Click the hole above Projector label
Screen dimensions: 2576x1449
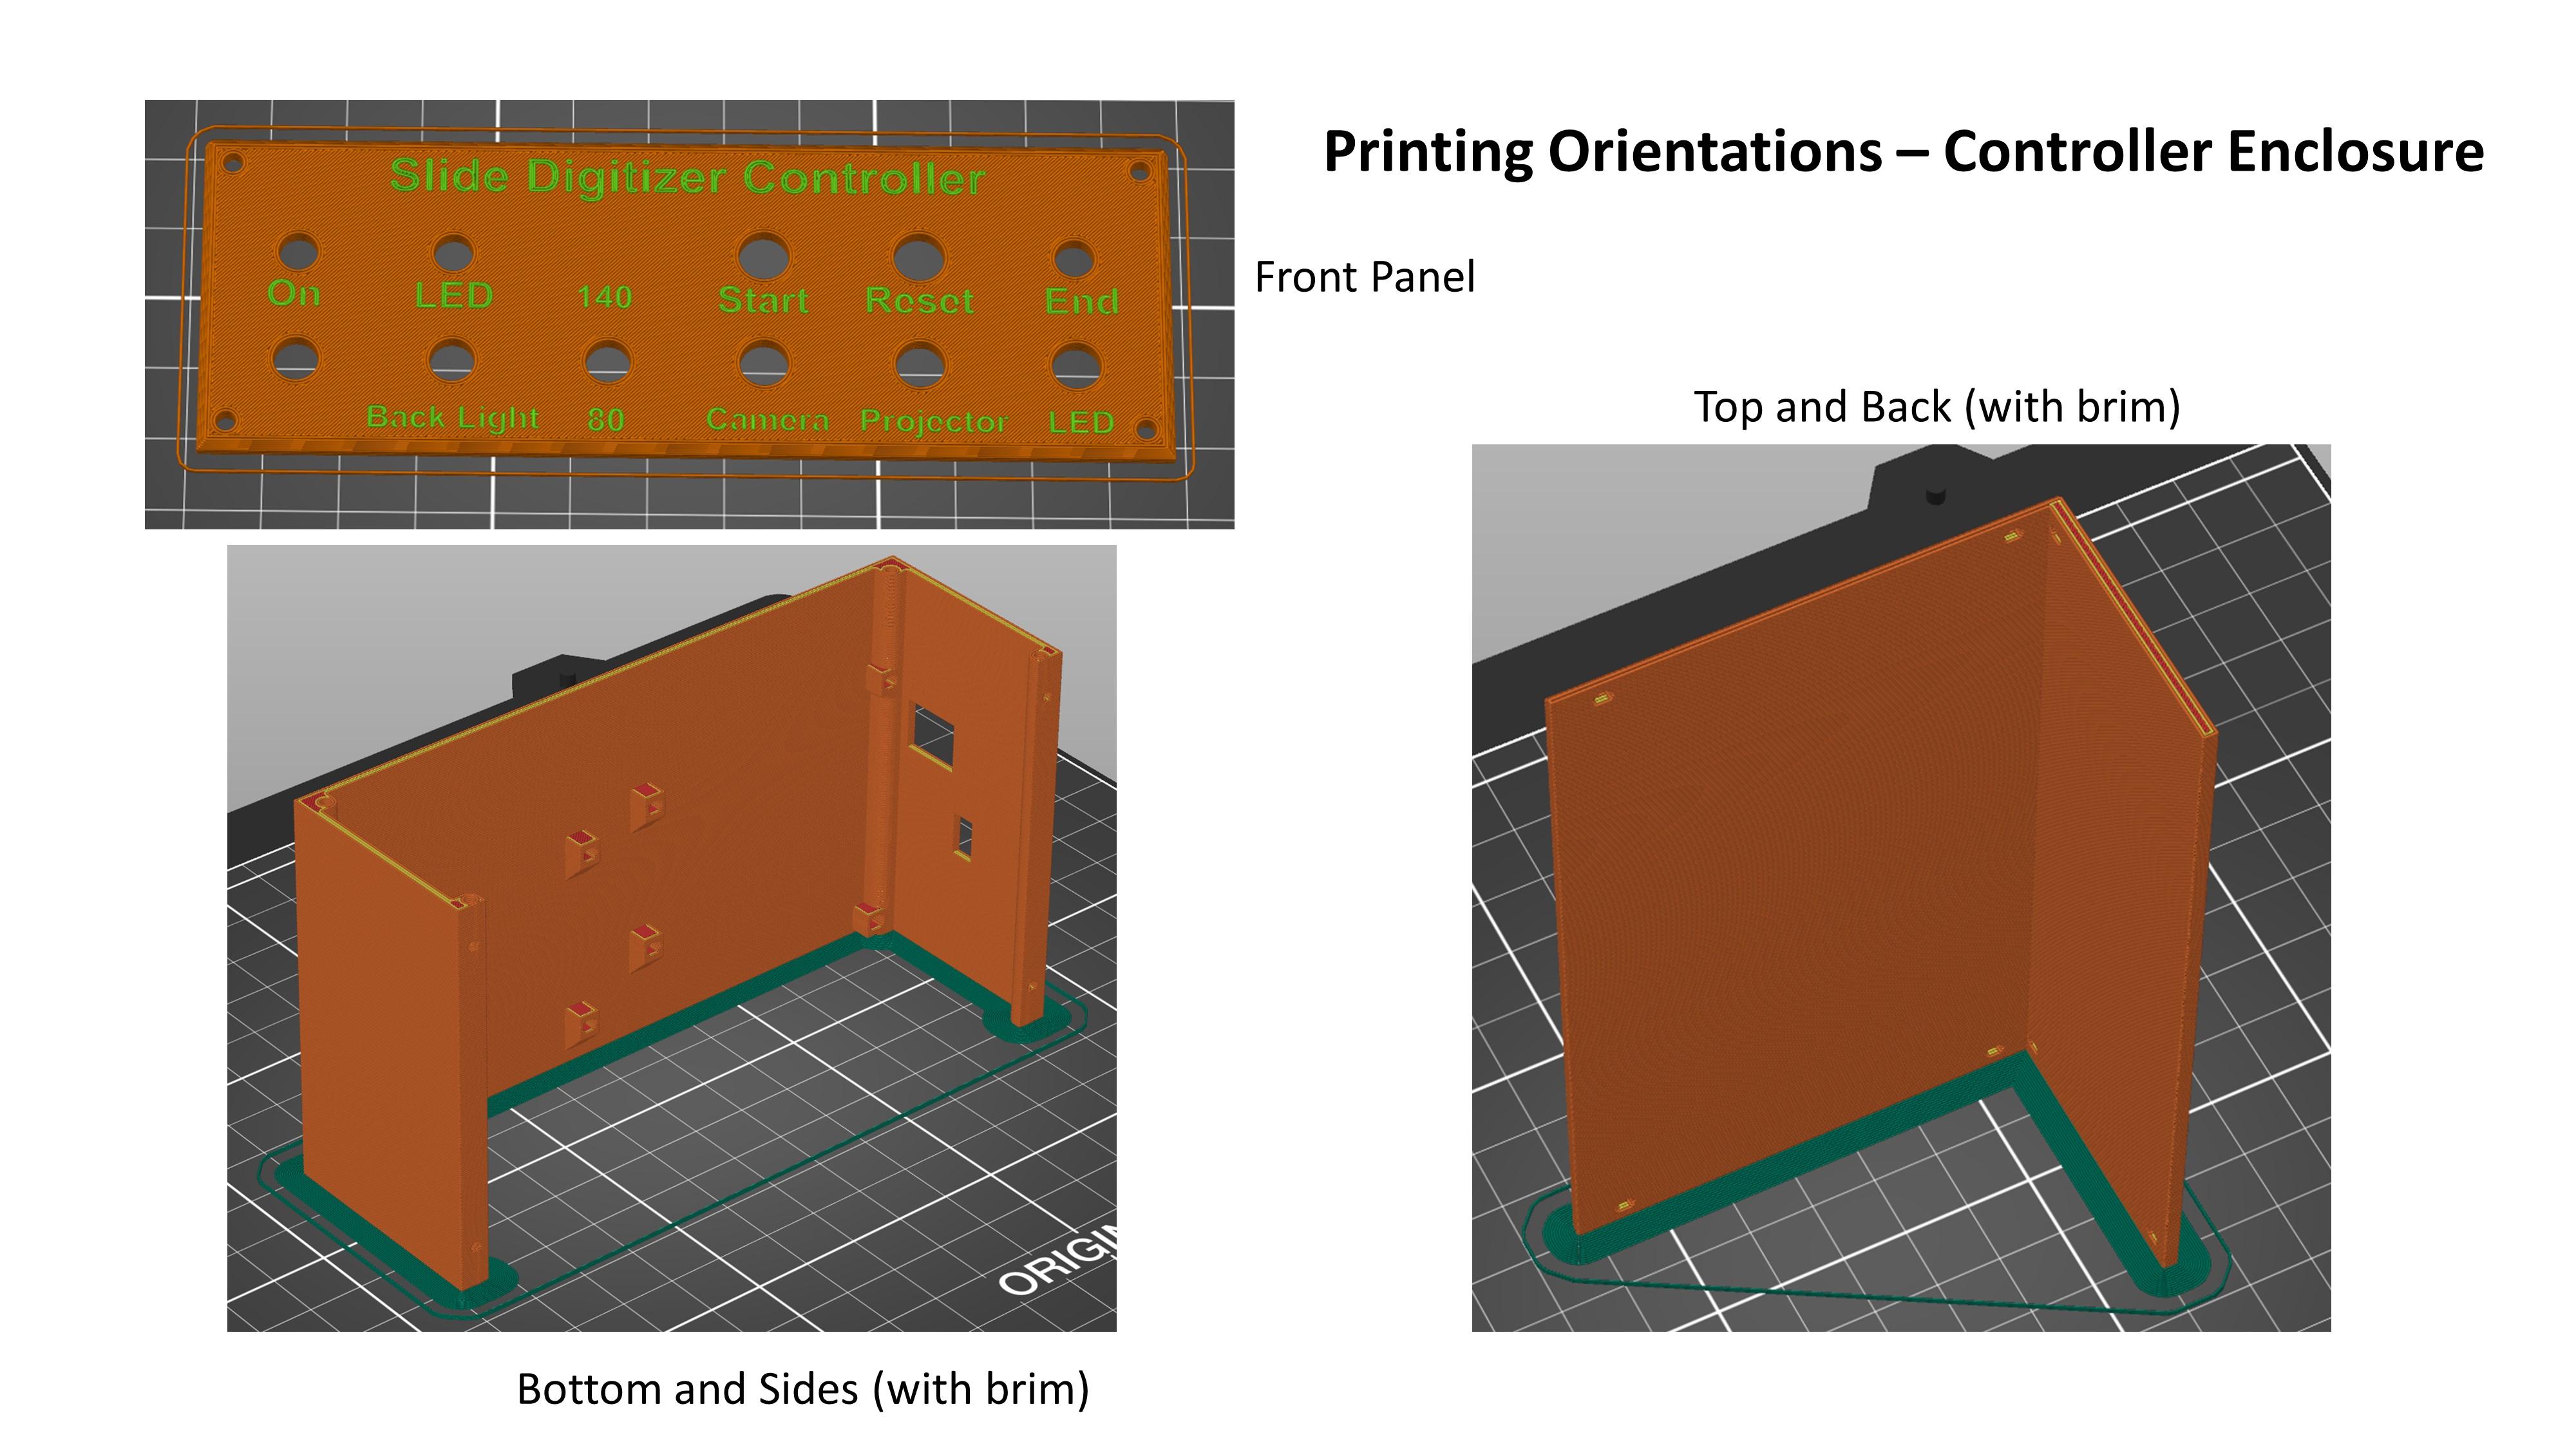coord(920,365)
